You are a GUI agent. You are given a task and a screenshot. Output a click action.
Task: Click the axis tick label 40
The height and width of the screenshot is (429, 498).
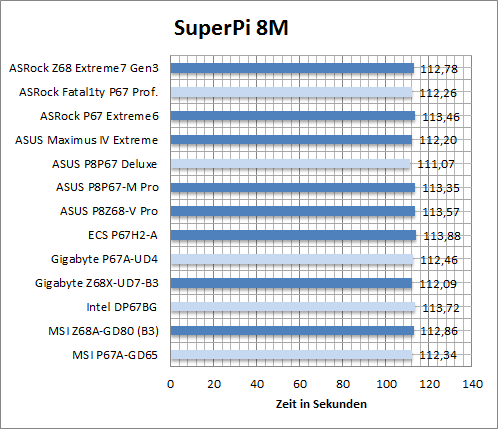tap(257, 384)
